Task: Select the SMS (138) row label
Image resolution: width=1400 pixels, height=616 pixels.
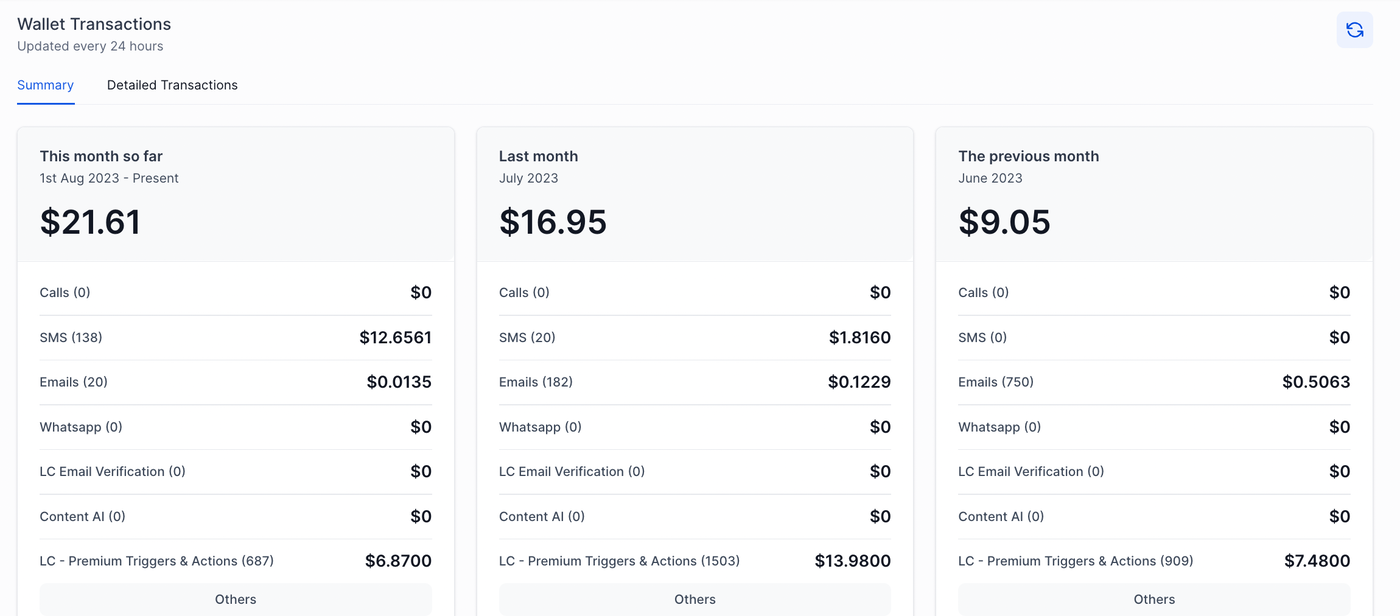Action: click(71, 338)
